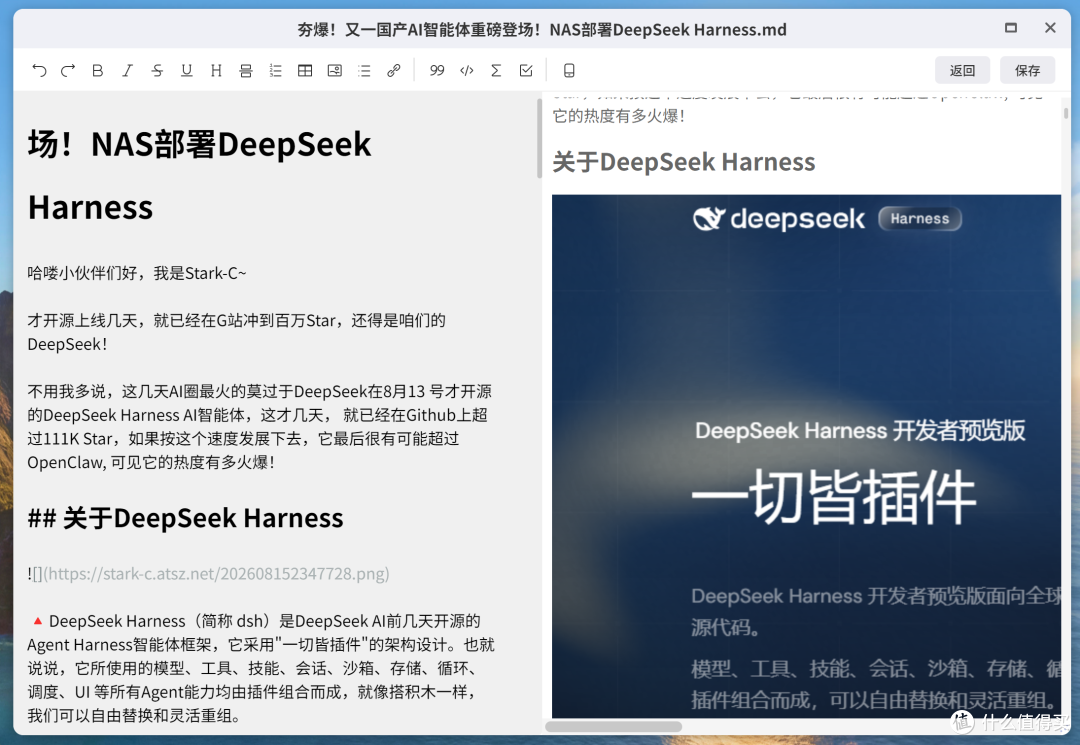1080x745 pixels.
Task: Apply strikethrough formatting
Action: [x=157, y=70]
